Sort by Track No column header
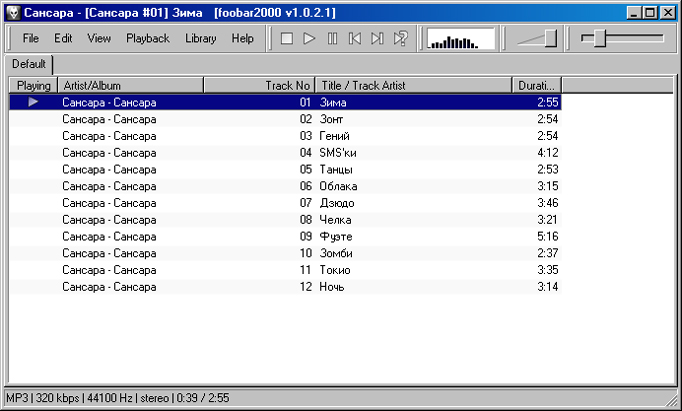The image size is (682, 411). 259,86
